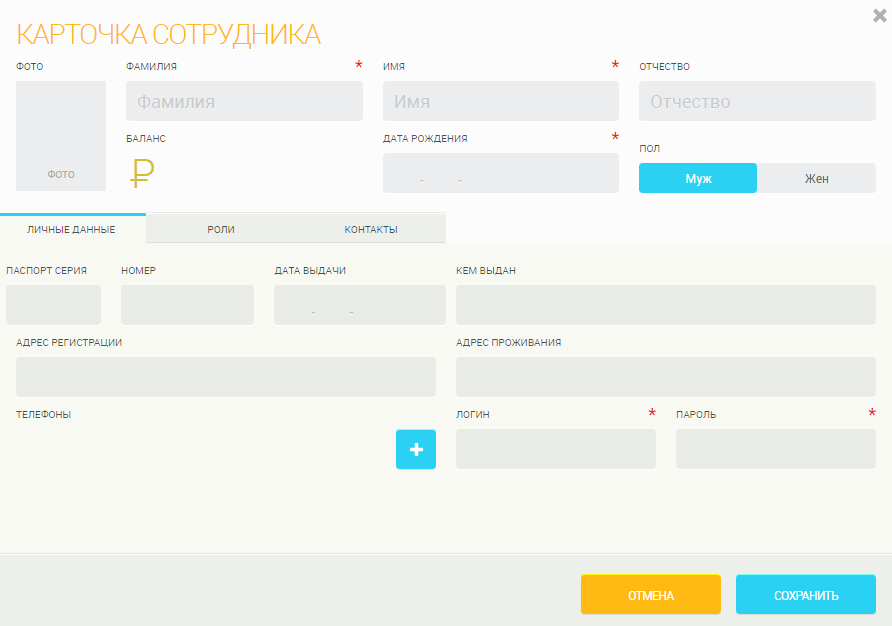Click the Паспорт серия field
Image resolution: width=892 pixels, height=626 pixels.
click(53, 305)
